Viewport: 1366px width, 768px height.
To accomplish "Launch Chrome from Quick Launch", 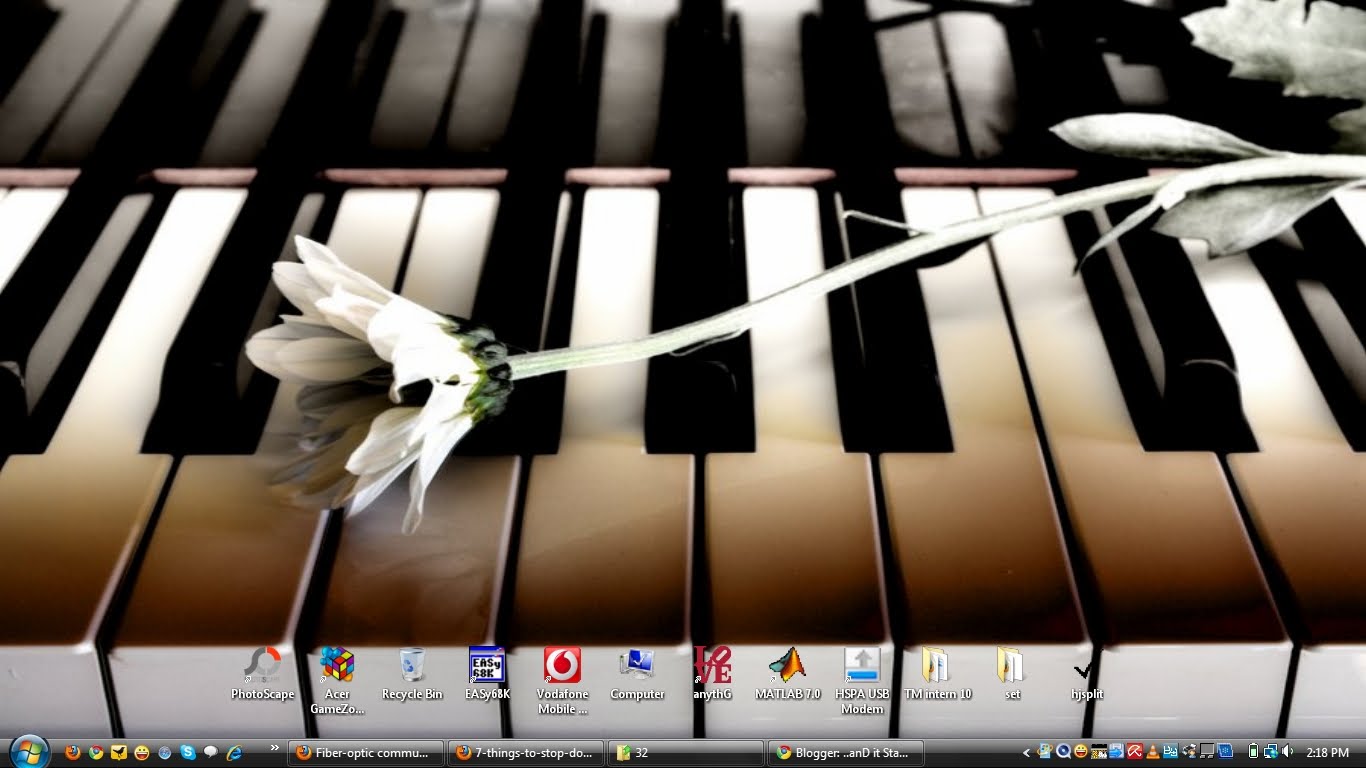I will (96, 752).
